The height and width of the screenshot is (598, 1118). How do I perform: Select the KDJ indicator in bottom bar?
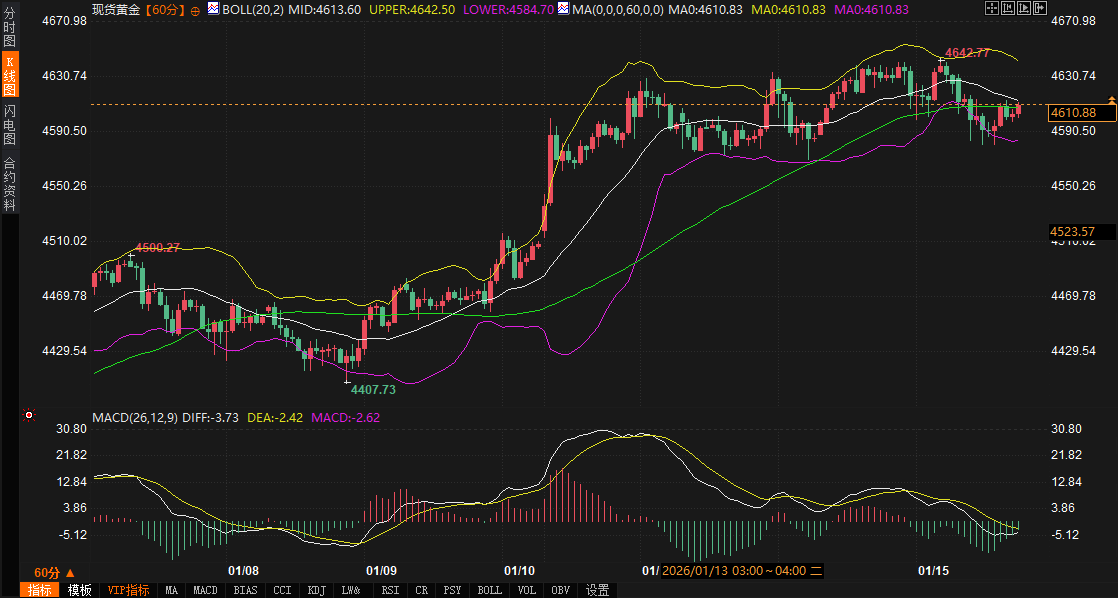click(317, 590)
